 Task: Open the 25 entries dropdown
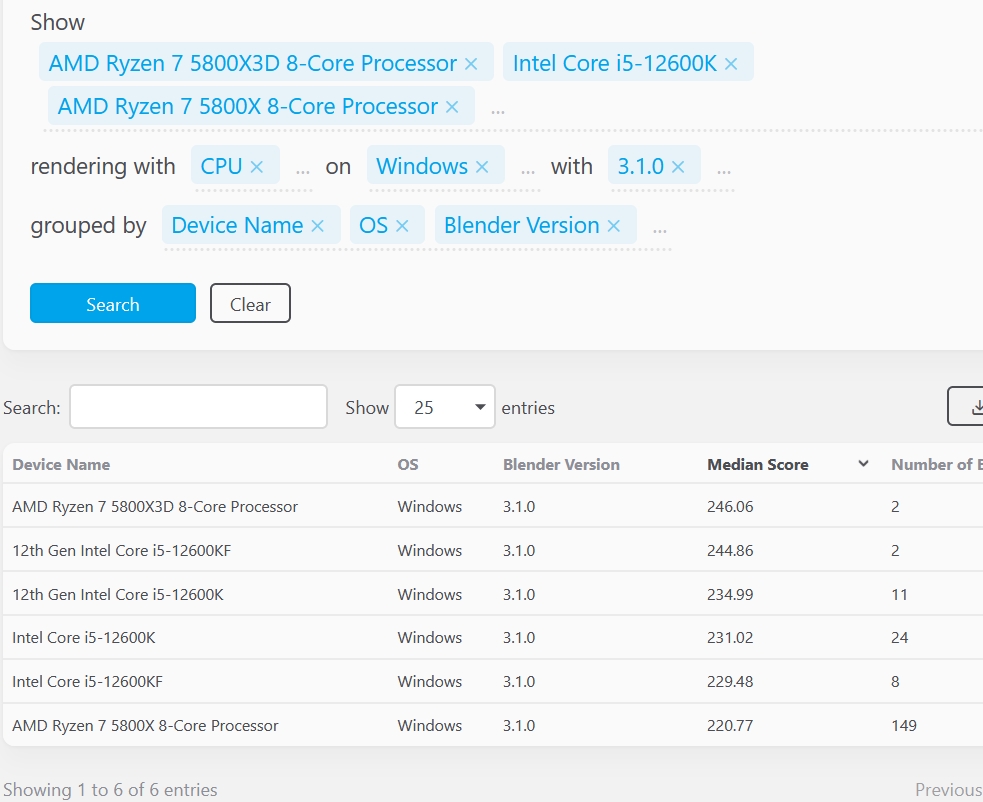[x=444, y=407]
